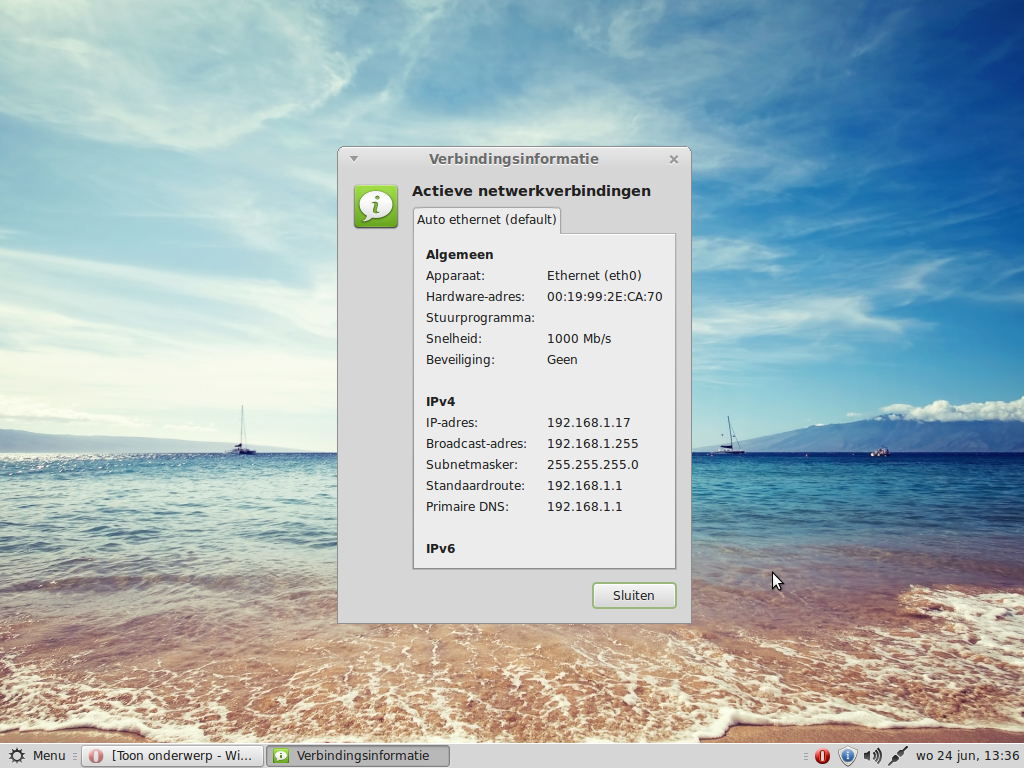Click the Verbindingsinformatie taskbar entry
Screen dimensions: 1024x768
(x=358, y=756)
